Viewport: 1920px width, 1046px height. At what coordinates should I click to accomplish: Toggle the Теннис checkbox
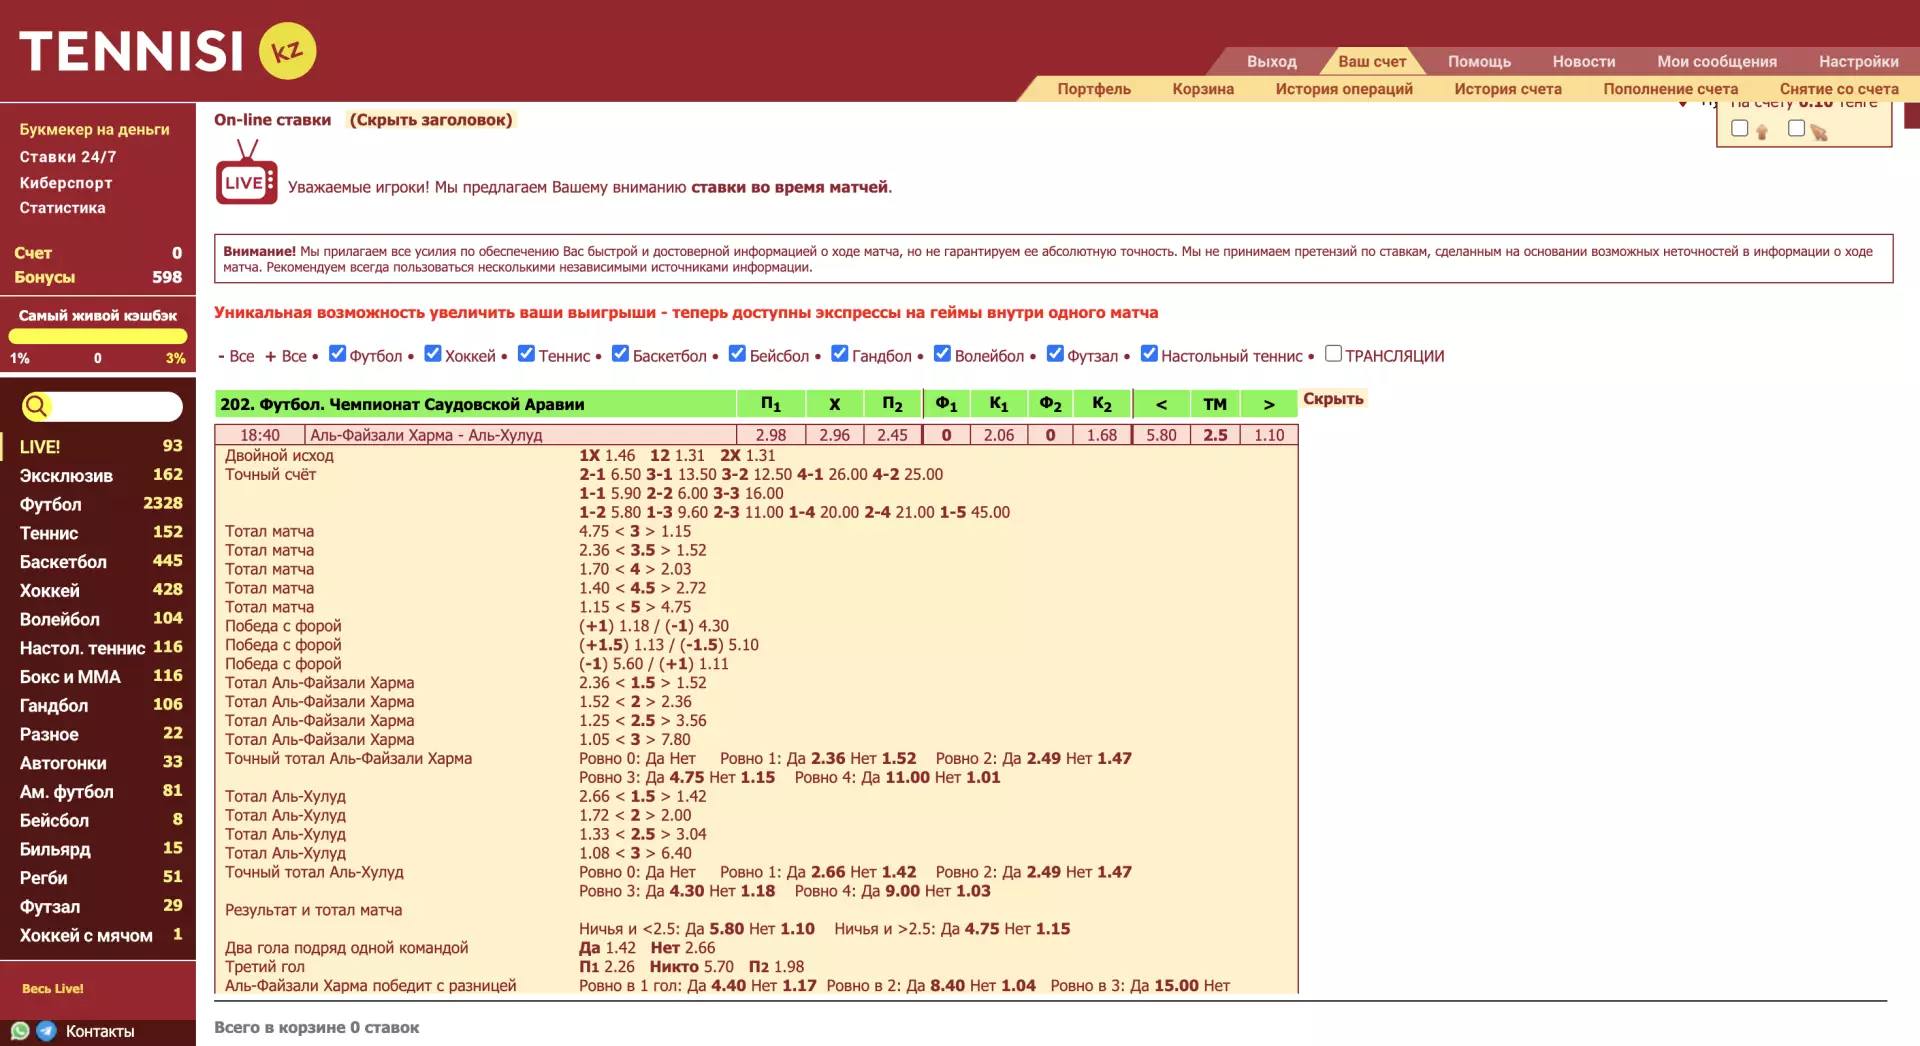click(526, 353)
